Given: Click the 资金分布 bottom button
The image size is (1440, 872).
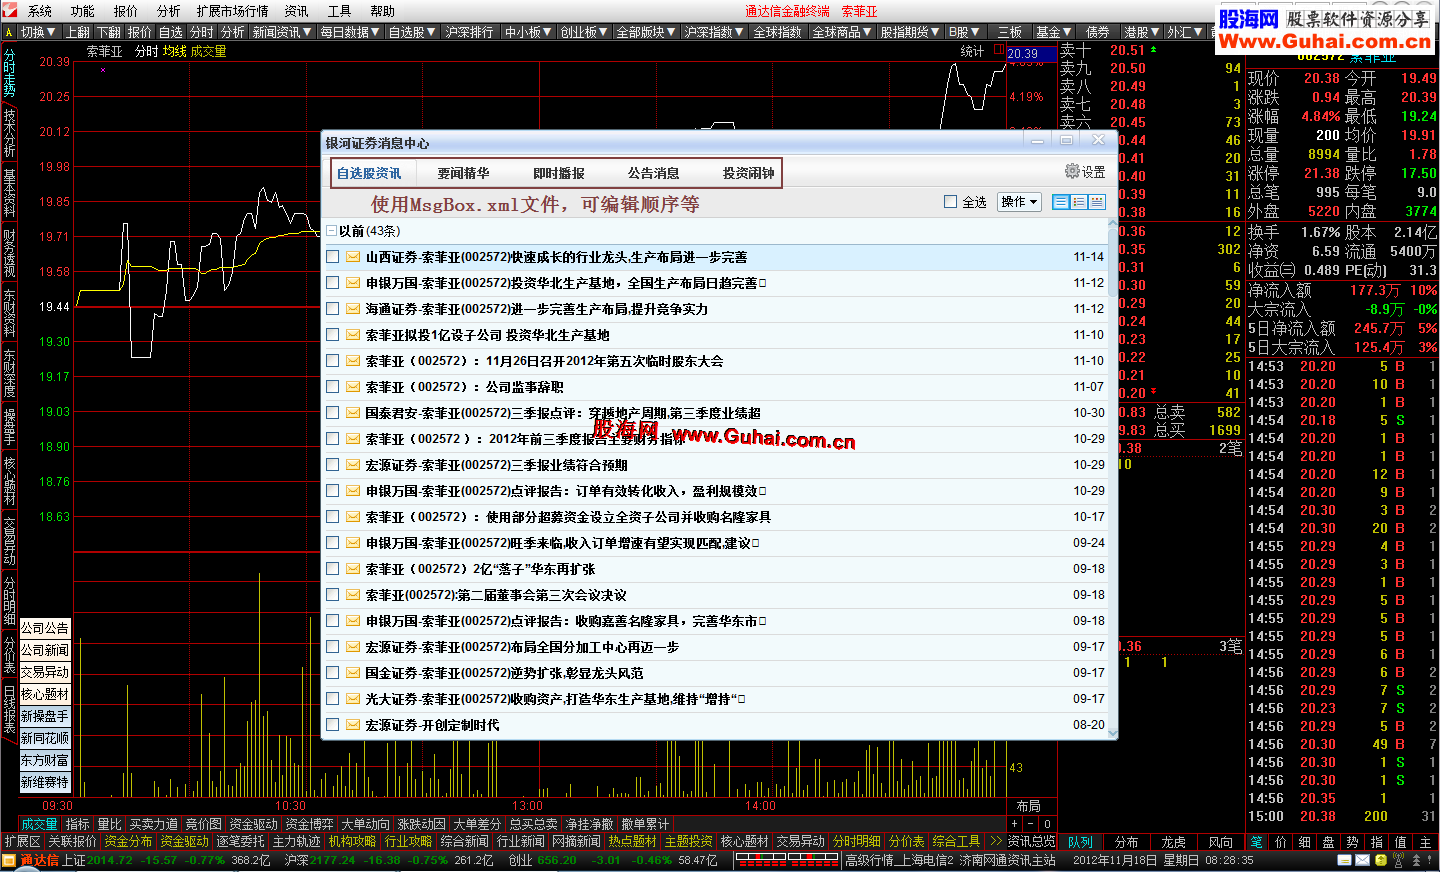Looking at the screenshot, I should point(128,842).
